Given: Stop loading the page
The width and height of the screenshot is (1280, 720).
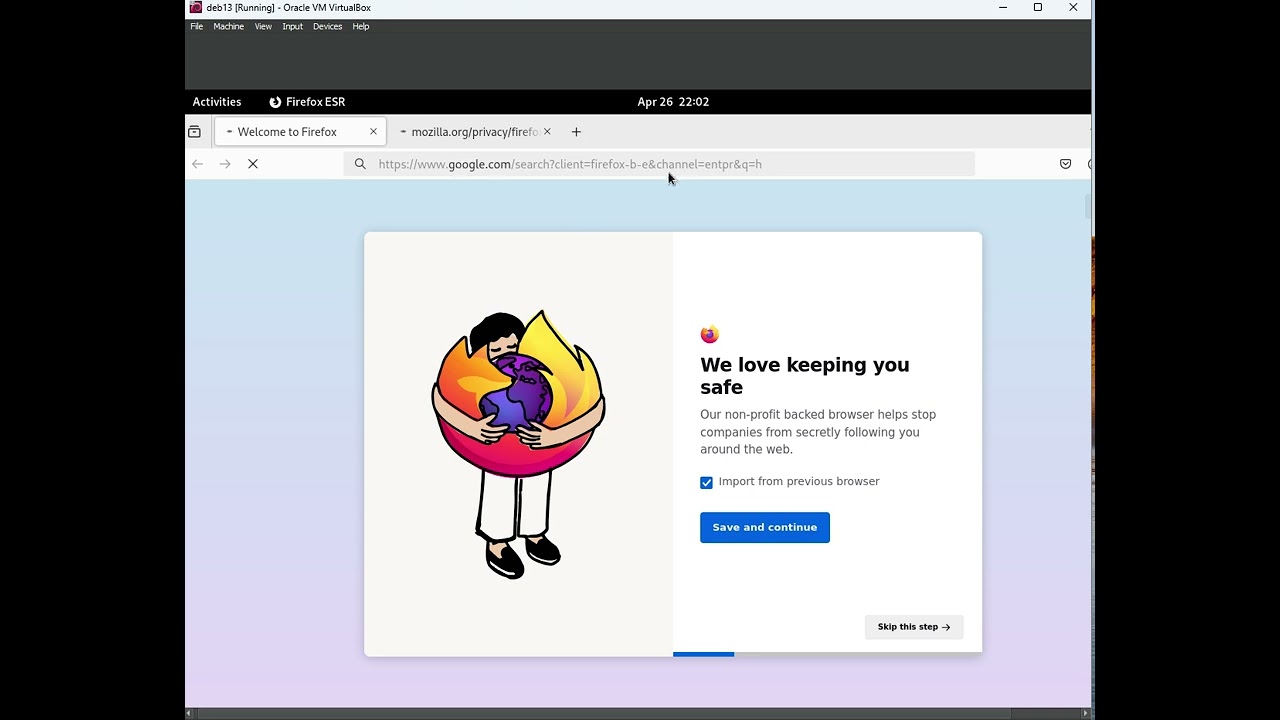Looking at the screenshot, I should coord(253,164).
